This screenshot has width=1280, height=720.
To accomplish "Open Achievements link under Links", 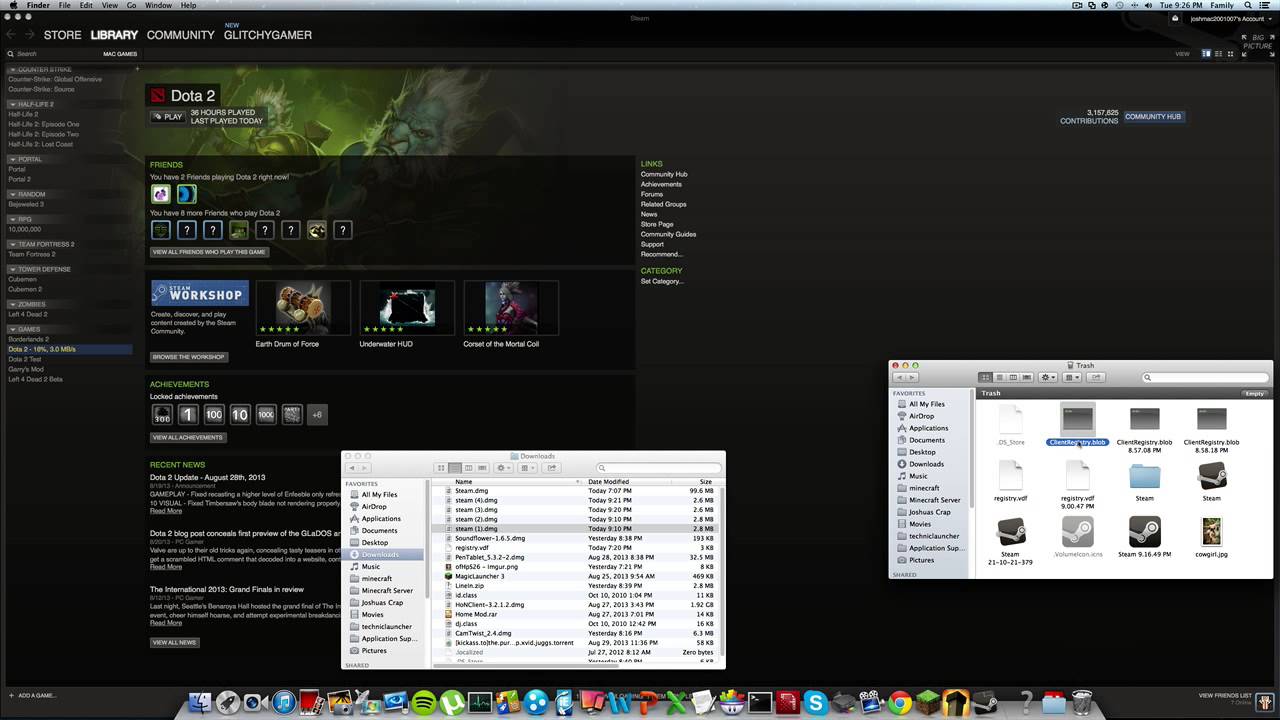I will click(x=661, y=184).
